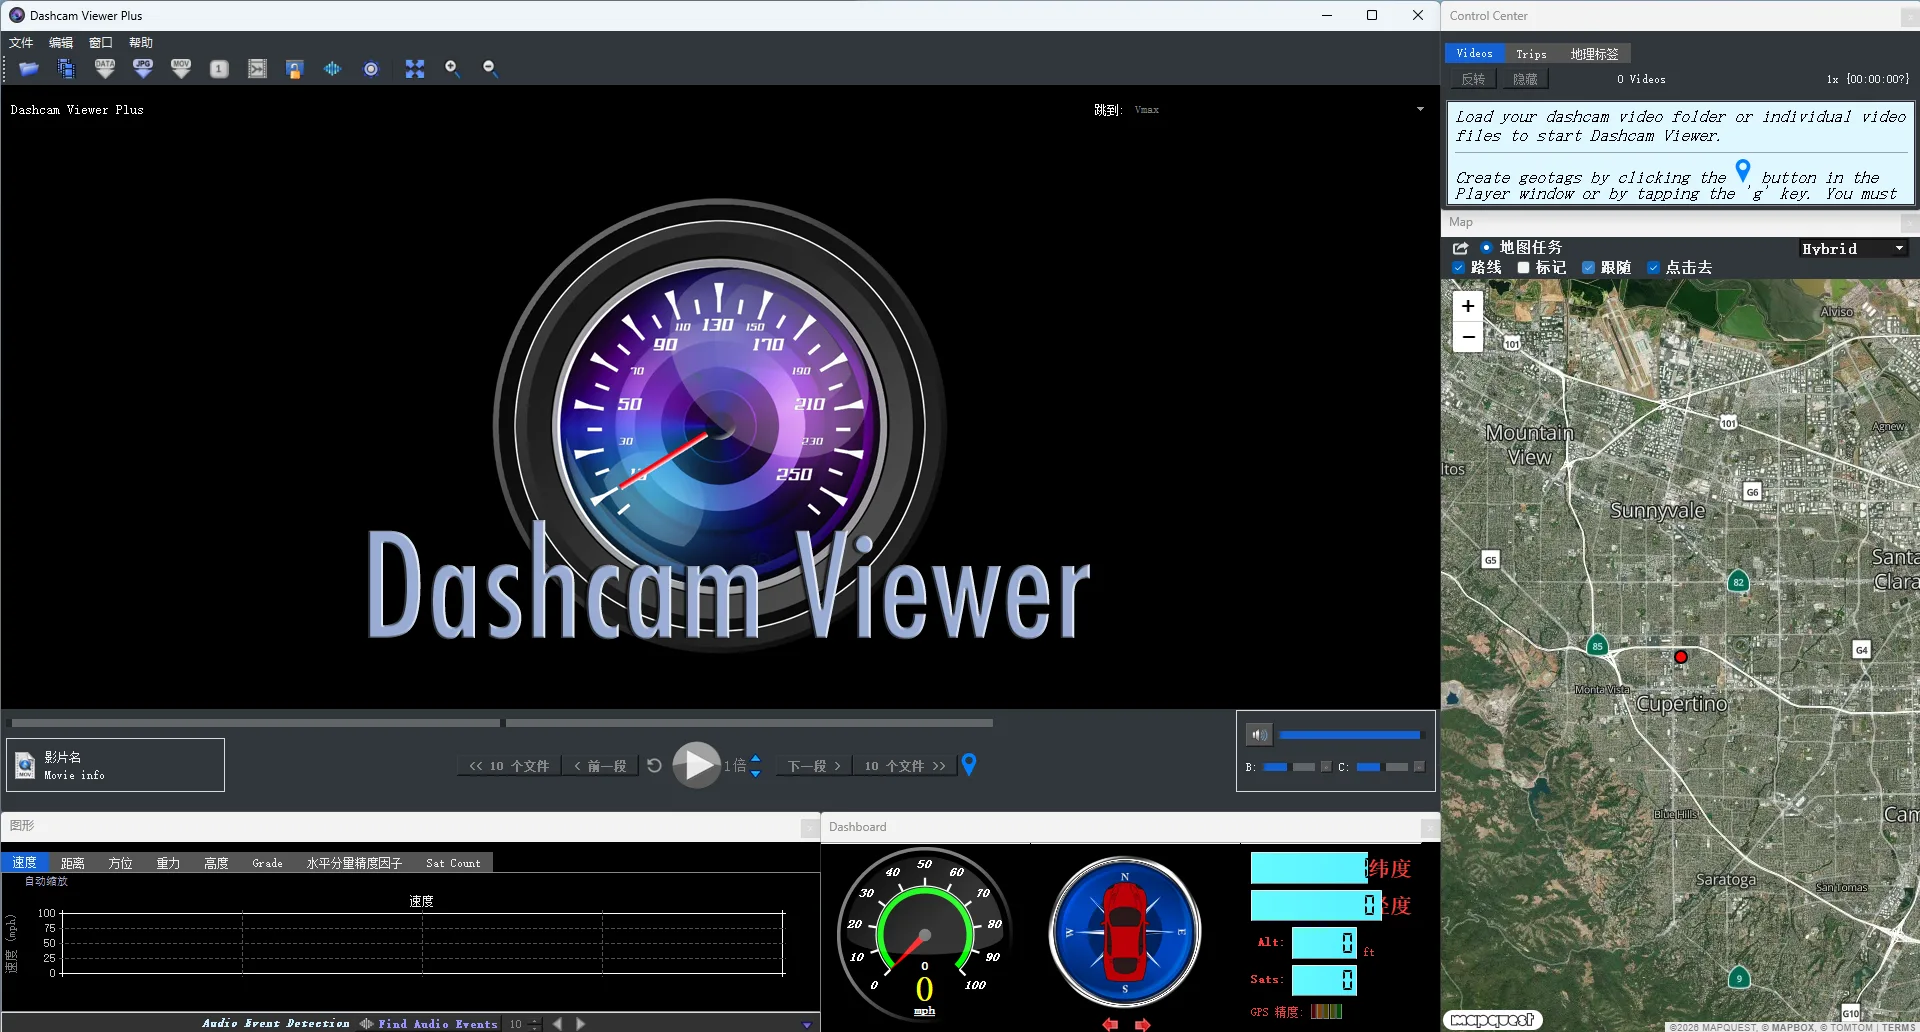Open video folder with the folder icon

click(x=29, y=69)
